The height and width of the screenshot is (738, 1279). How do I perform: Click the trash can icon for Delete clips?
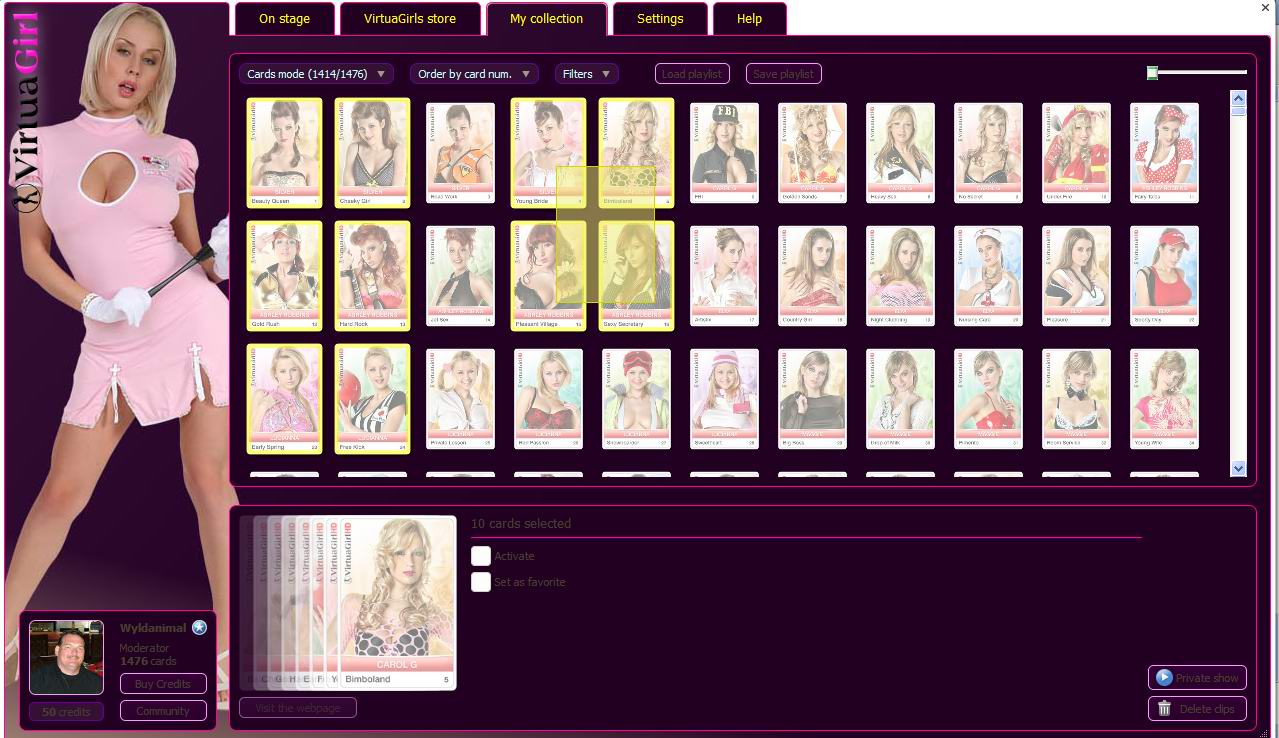coord(1164,709)
